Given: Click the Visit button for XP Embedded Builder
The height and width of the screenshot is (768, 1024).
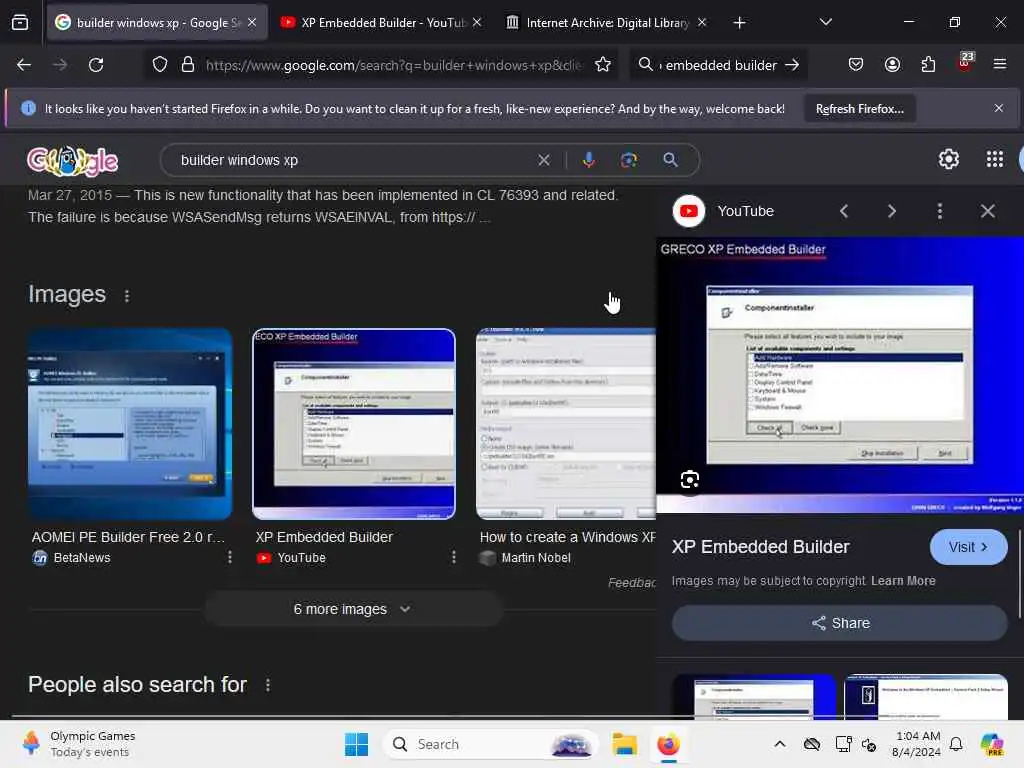Looking at the screenshot, I should click(x=968, y=547).
